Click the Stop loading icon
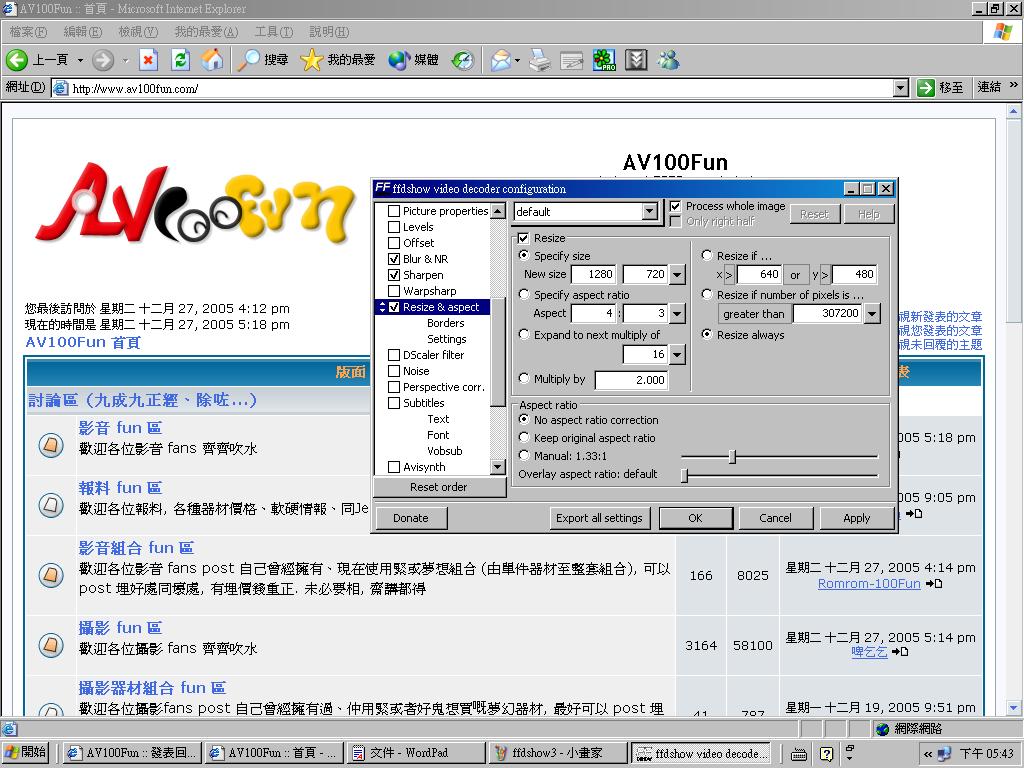 click(149, 60)
